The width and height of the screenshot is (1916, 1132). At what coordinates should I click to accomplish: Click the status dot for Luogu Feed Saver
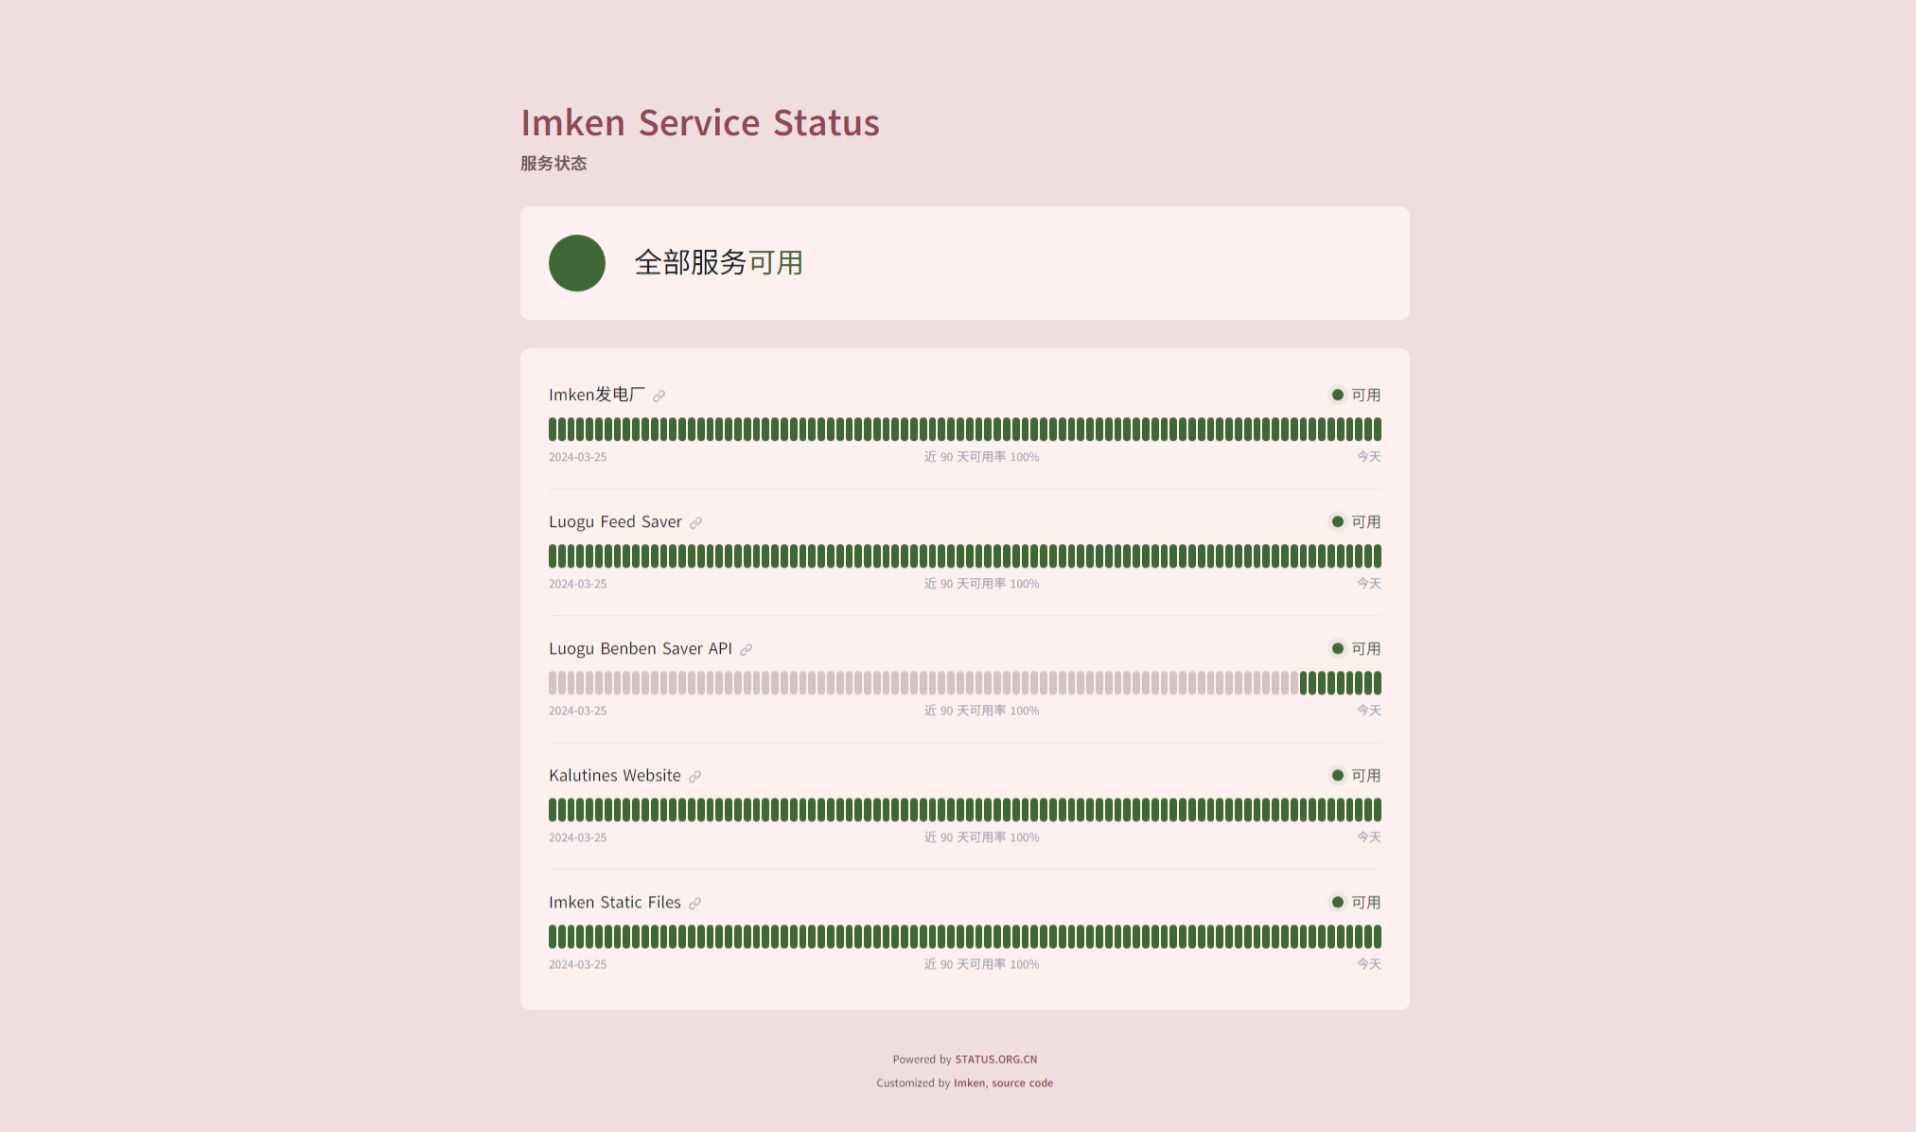click(x=1337, y=522)
